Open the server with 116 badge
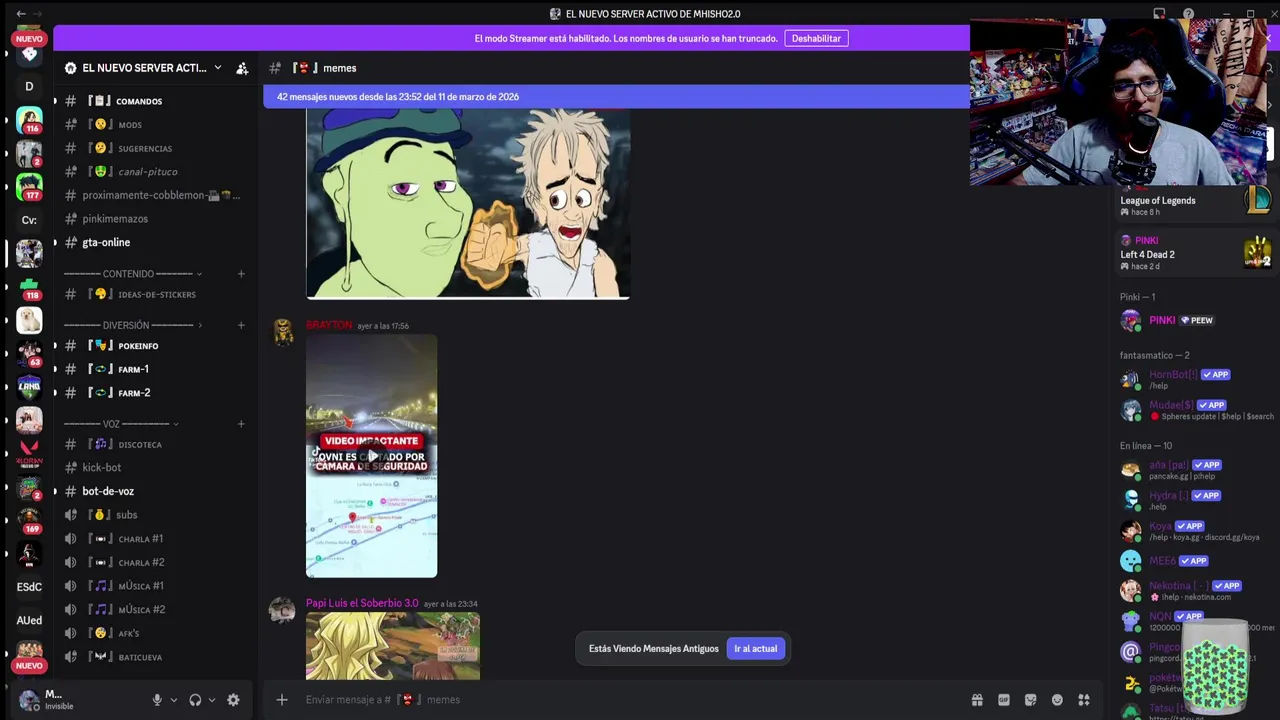This screenshot has height=720, width=1280. coord(29,120)
